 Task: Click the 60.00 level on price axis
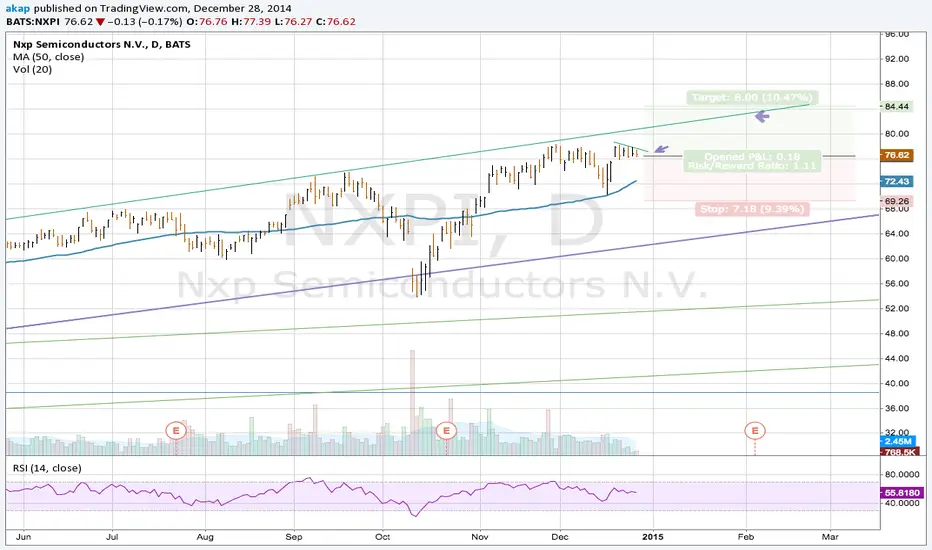click(897, 259)
